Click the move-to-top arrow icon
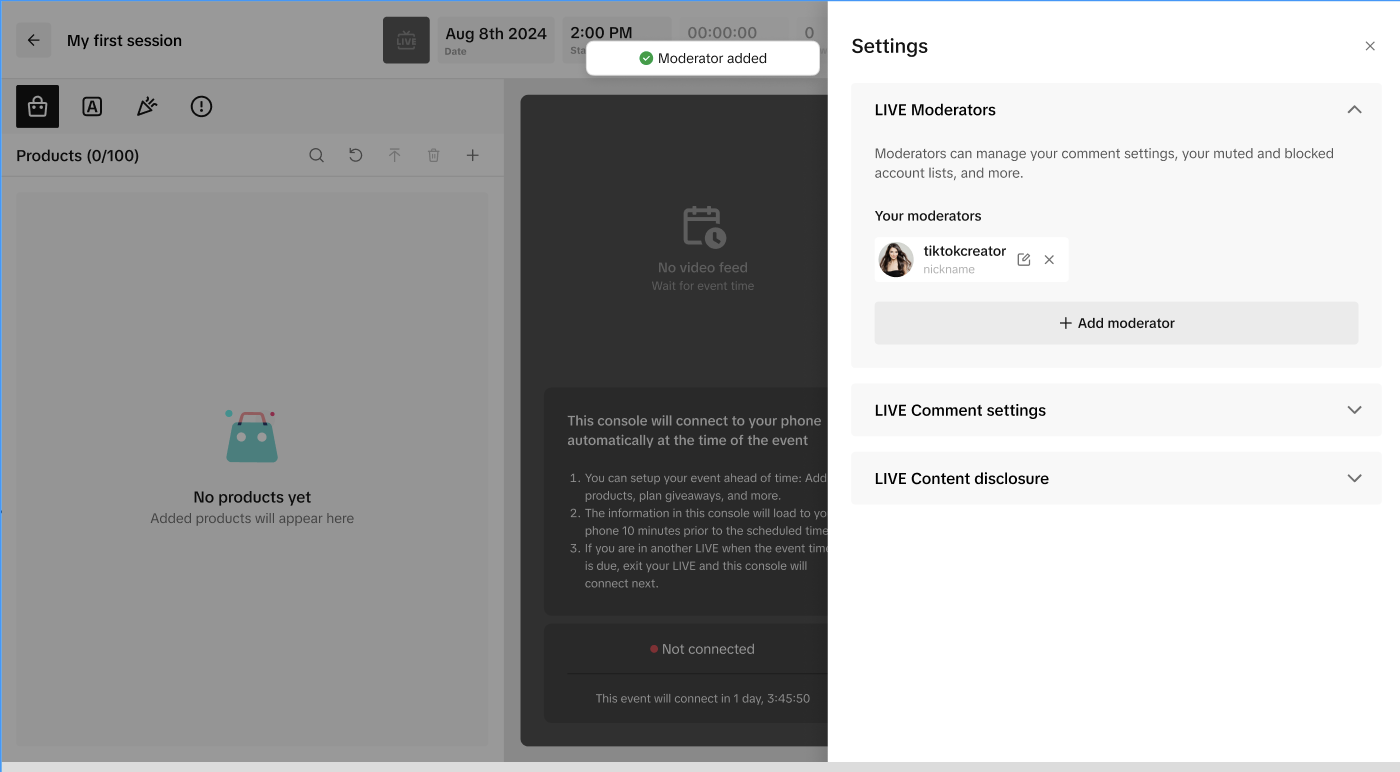Image resolution: width=1400 pixels, height=772 pixels. (394, 156)
